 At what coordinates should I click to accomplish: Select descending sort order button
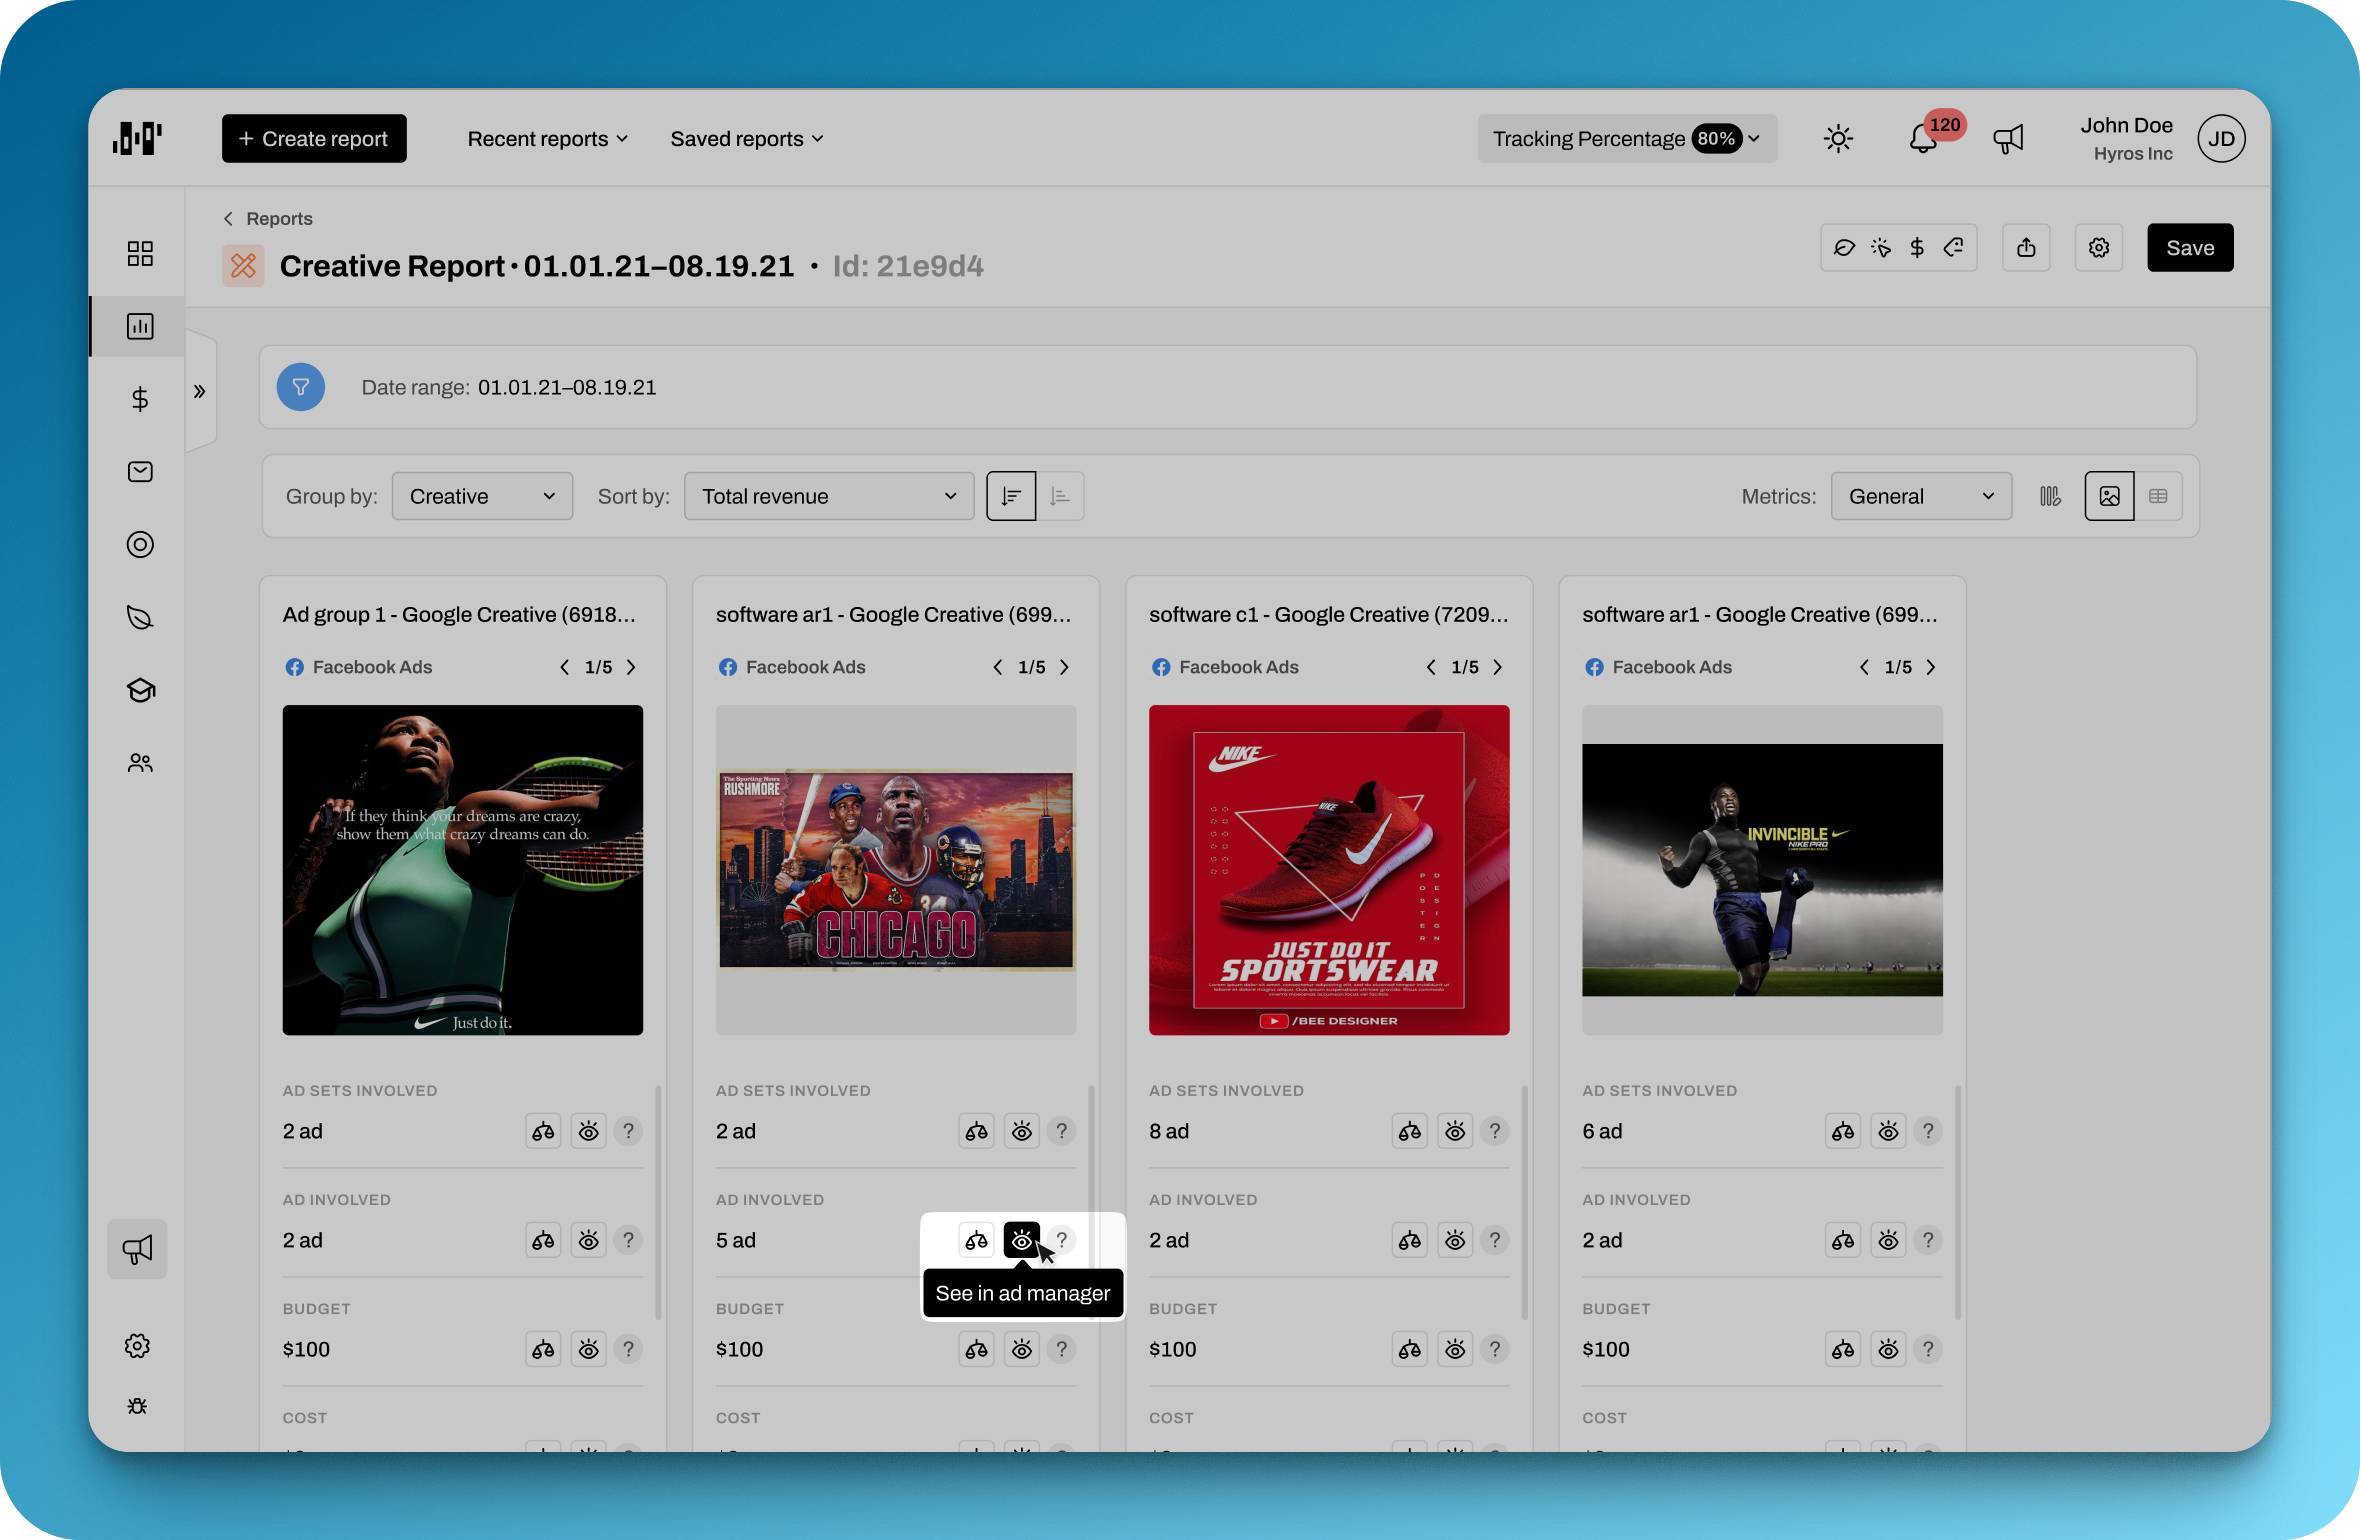point(1011,496)
